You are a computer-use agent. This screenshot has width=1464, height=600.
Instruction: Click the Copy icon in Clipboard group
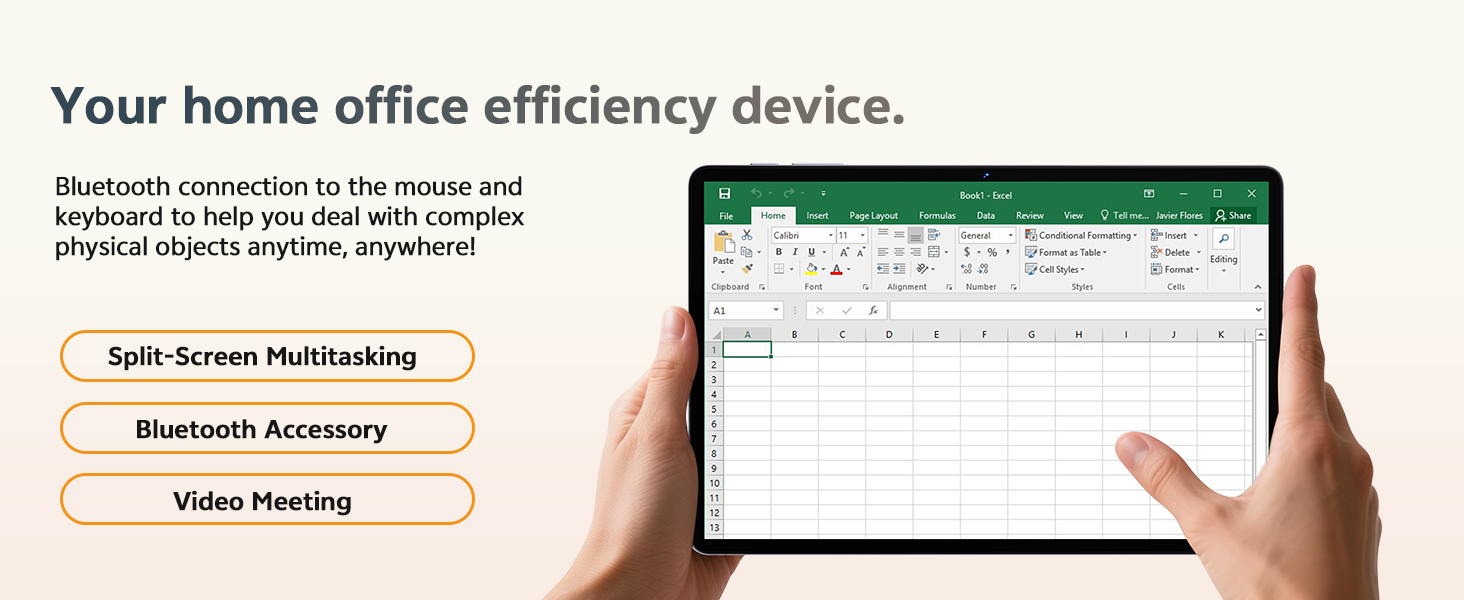[x=746, y=252]
